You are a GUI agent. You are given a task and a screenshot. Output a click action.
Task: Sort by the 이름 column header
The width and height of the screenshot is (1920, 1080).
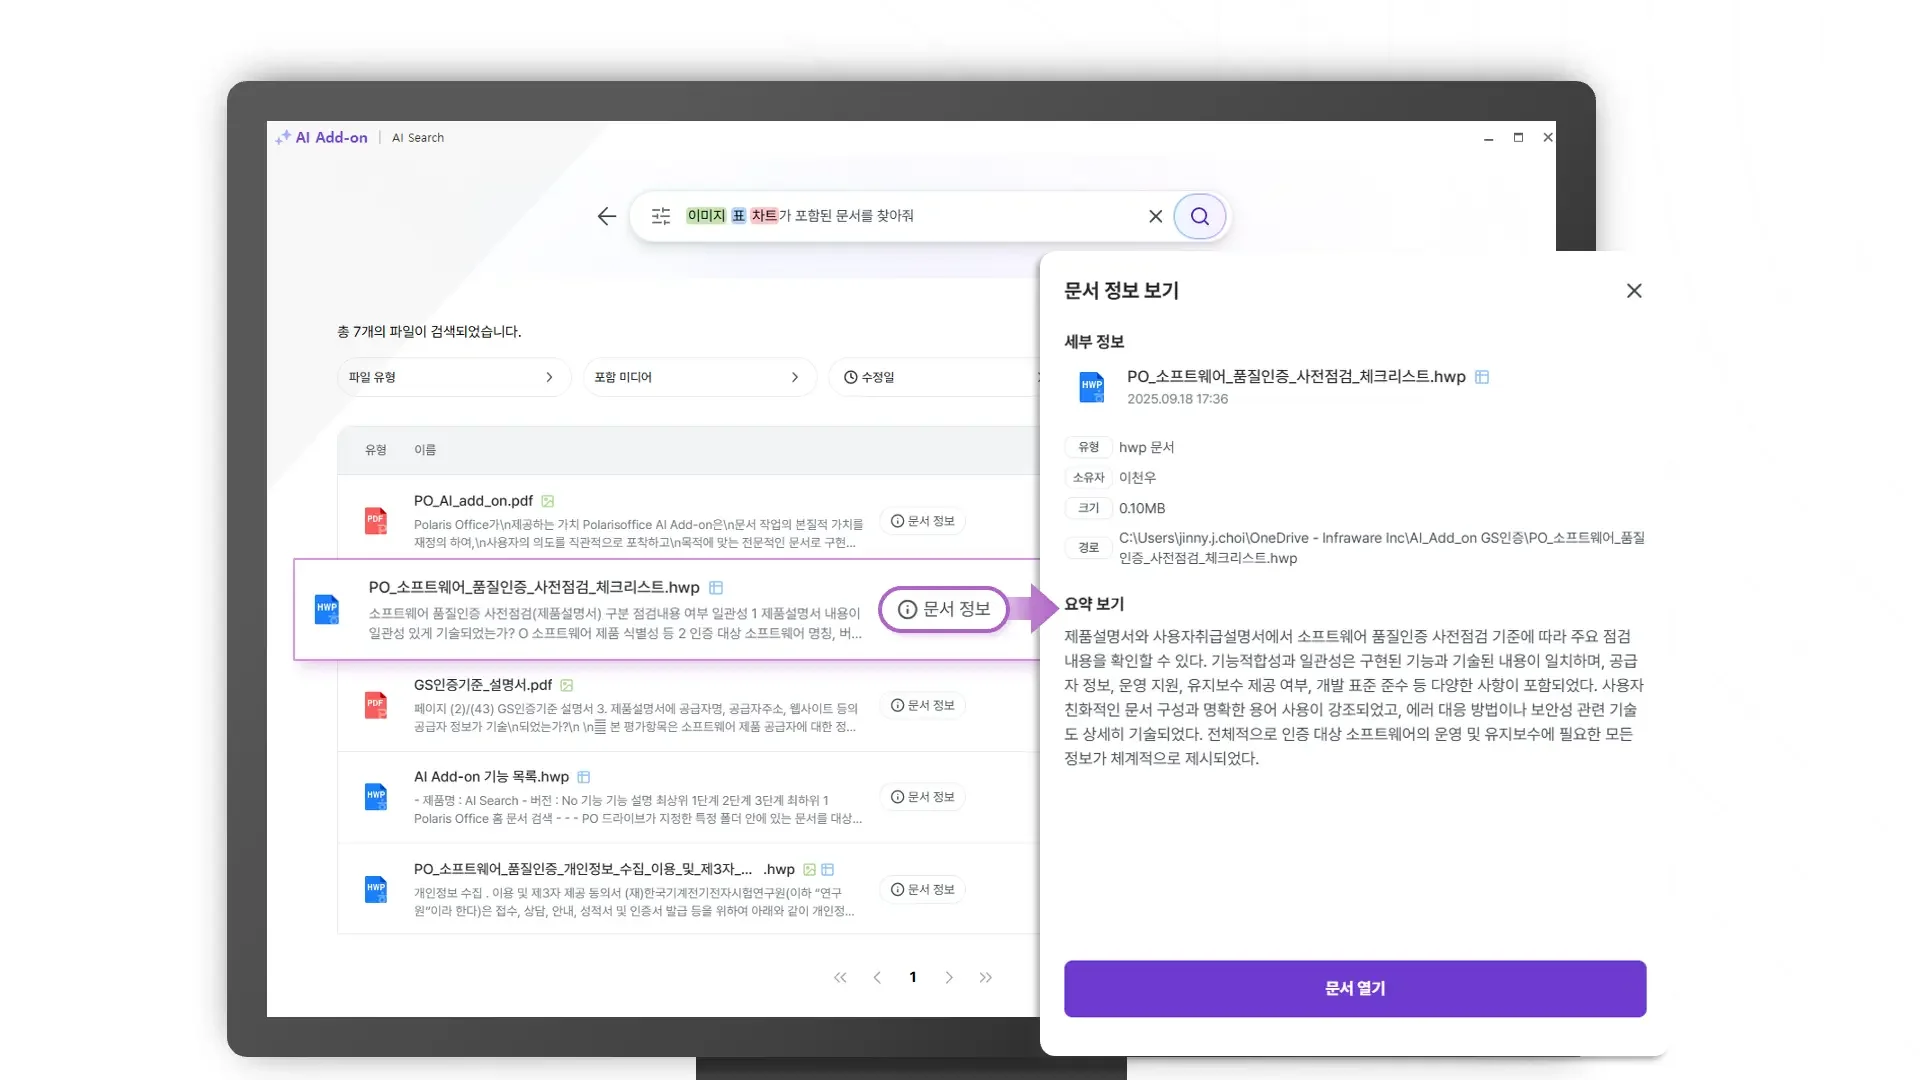pos(425,450)
